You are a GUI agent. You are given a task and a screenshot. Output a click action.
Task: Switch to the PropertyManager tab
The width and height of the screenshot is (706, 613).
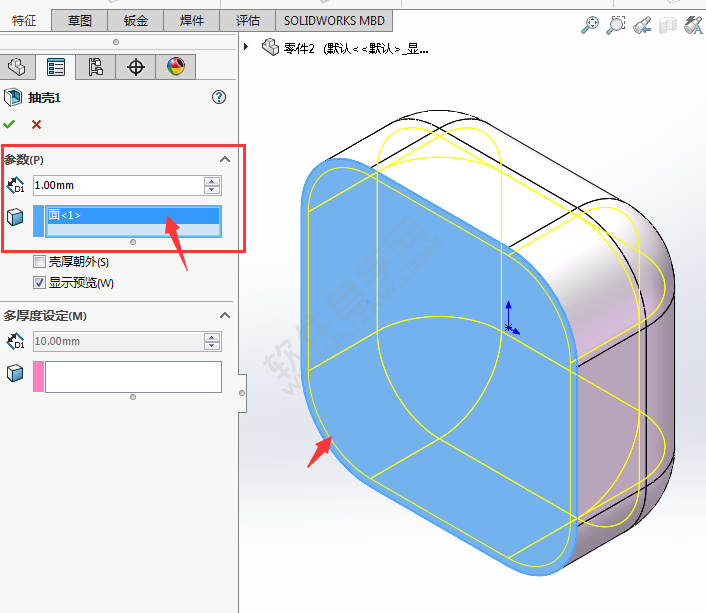point(56,67)
